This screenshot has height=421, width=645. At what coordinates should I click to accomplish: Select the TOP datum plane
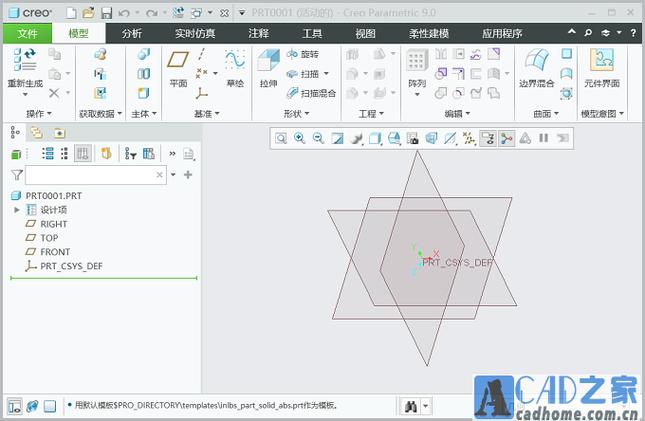(49, 238)
